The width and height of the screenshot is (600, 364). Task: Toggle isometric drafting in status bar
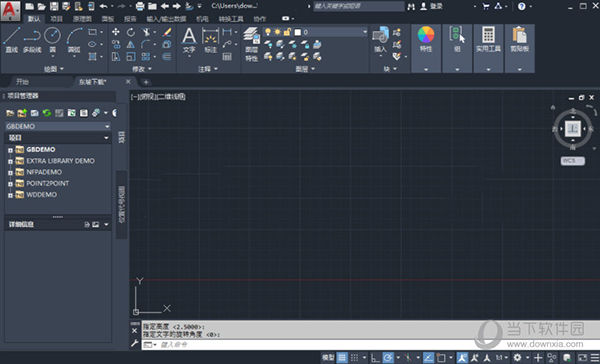pos(408,357)
